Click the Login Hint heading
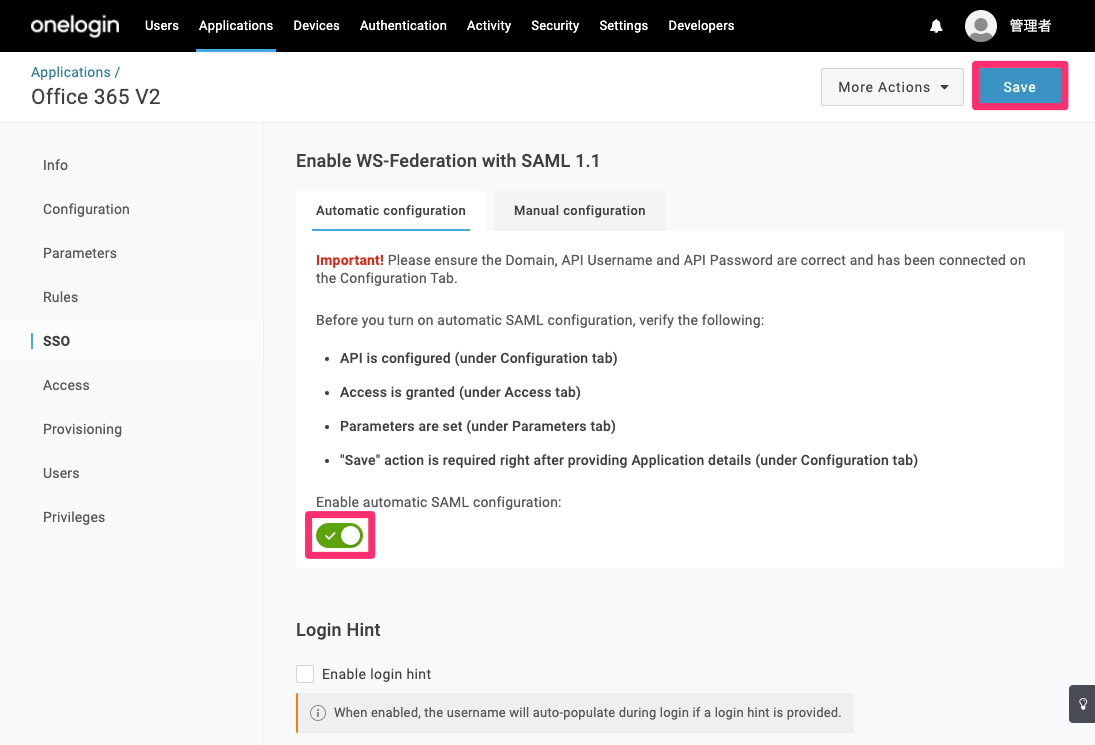The width and height of the screenshot is (1095, 745). 338,630
